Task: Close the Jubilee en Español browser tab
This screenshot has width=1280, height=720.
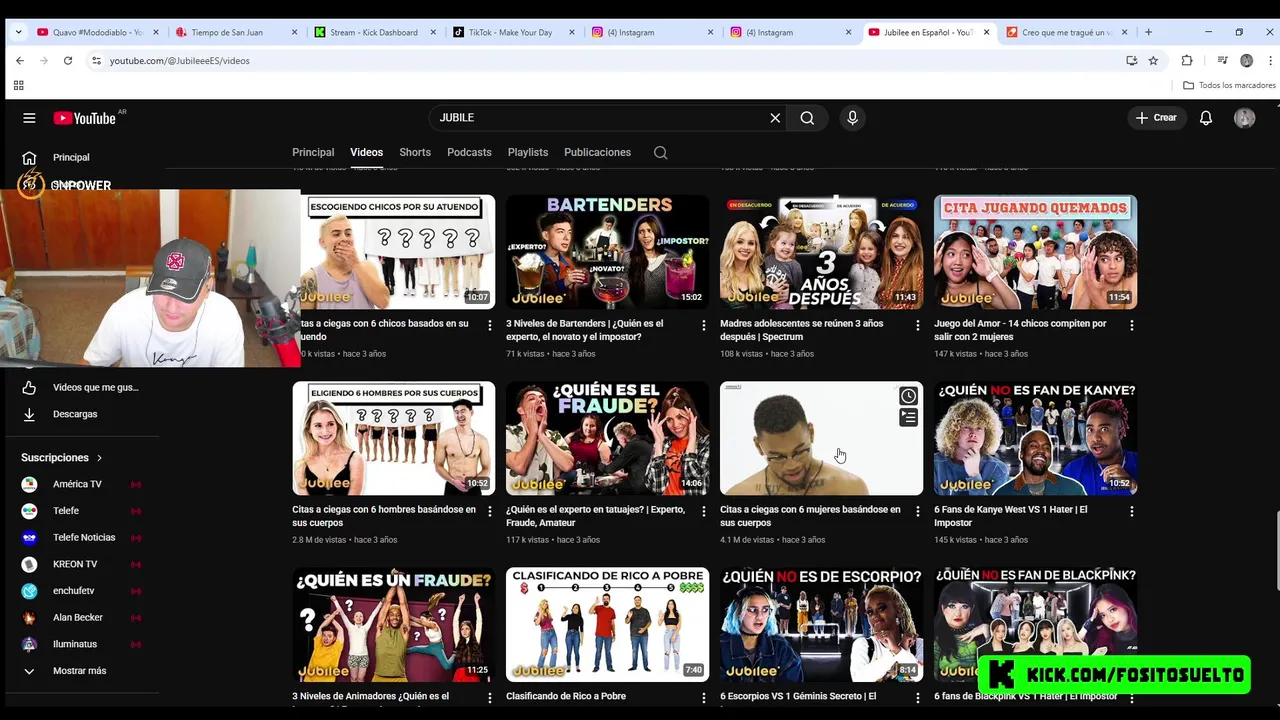Action: click(986, 32)
